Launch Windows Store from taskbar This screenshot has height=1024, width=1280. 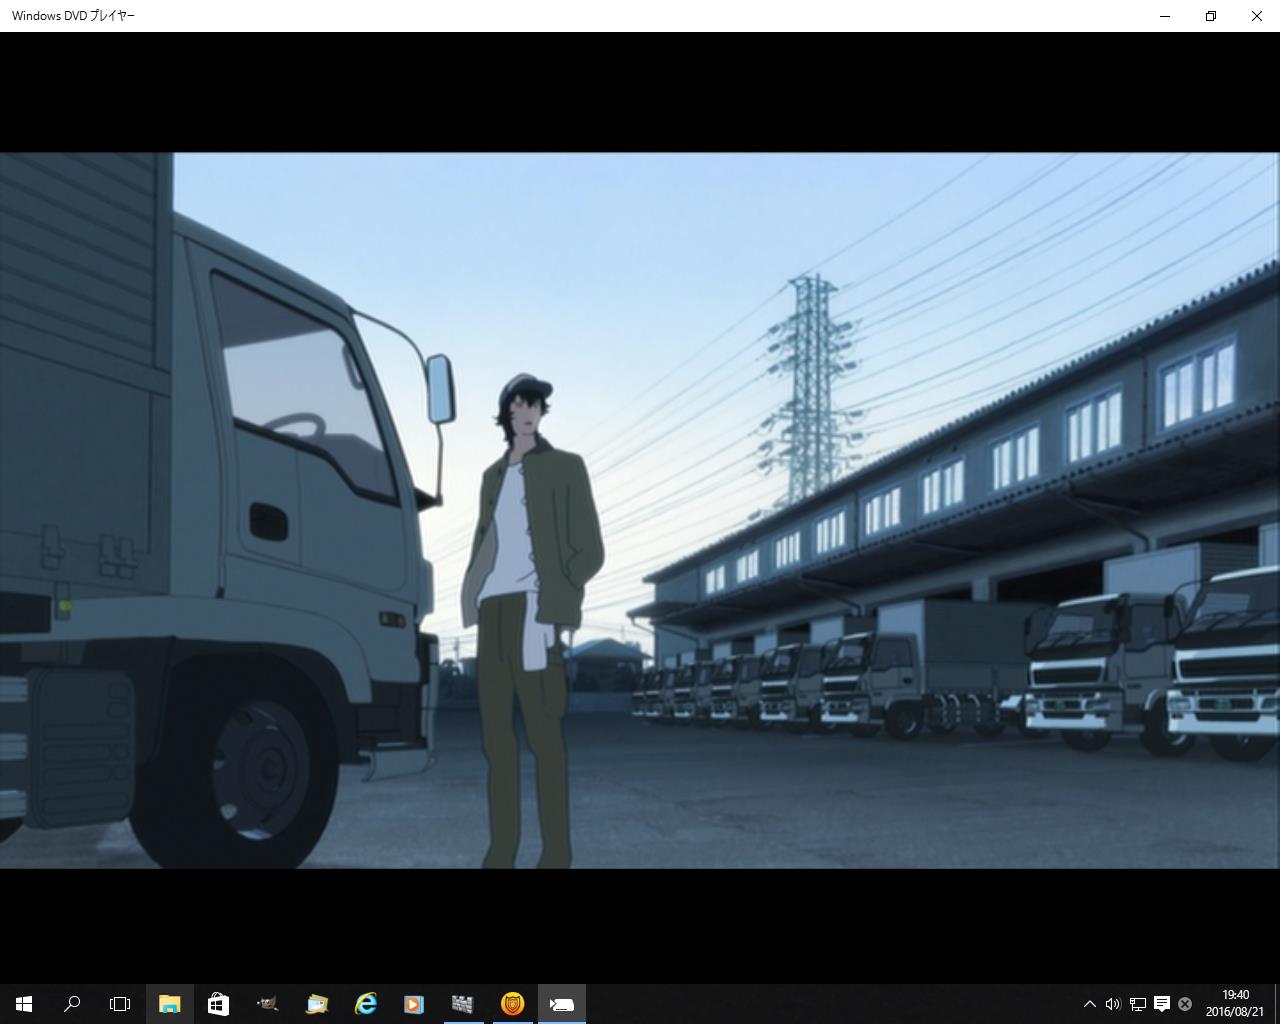point(218,1004)
